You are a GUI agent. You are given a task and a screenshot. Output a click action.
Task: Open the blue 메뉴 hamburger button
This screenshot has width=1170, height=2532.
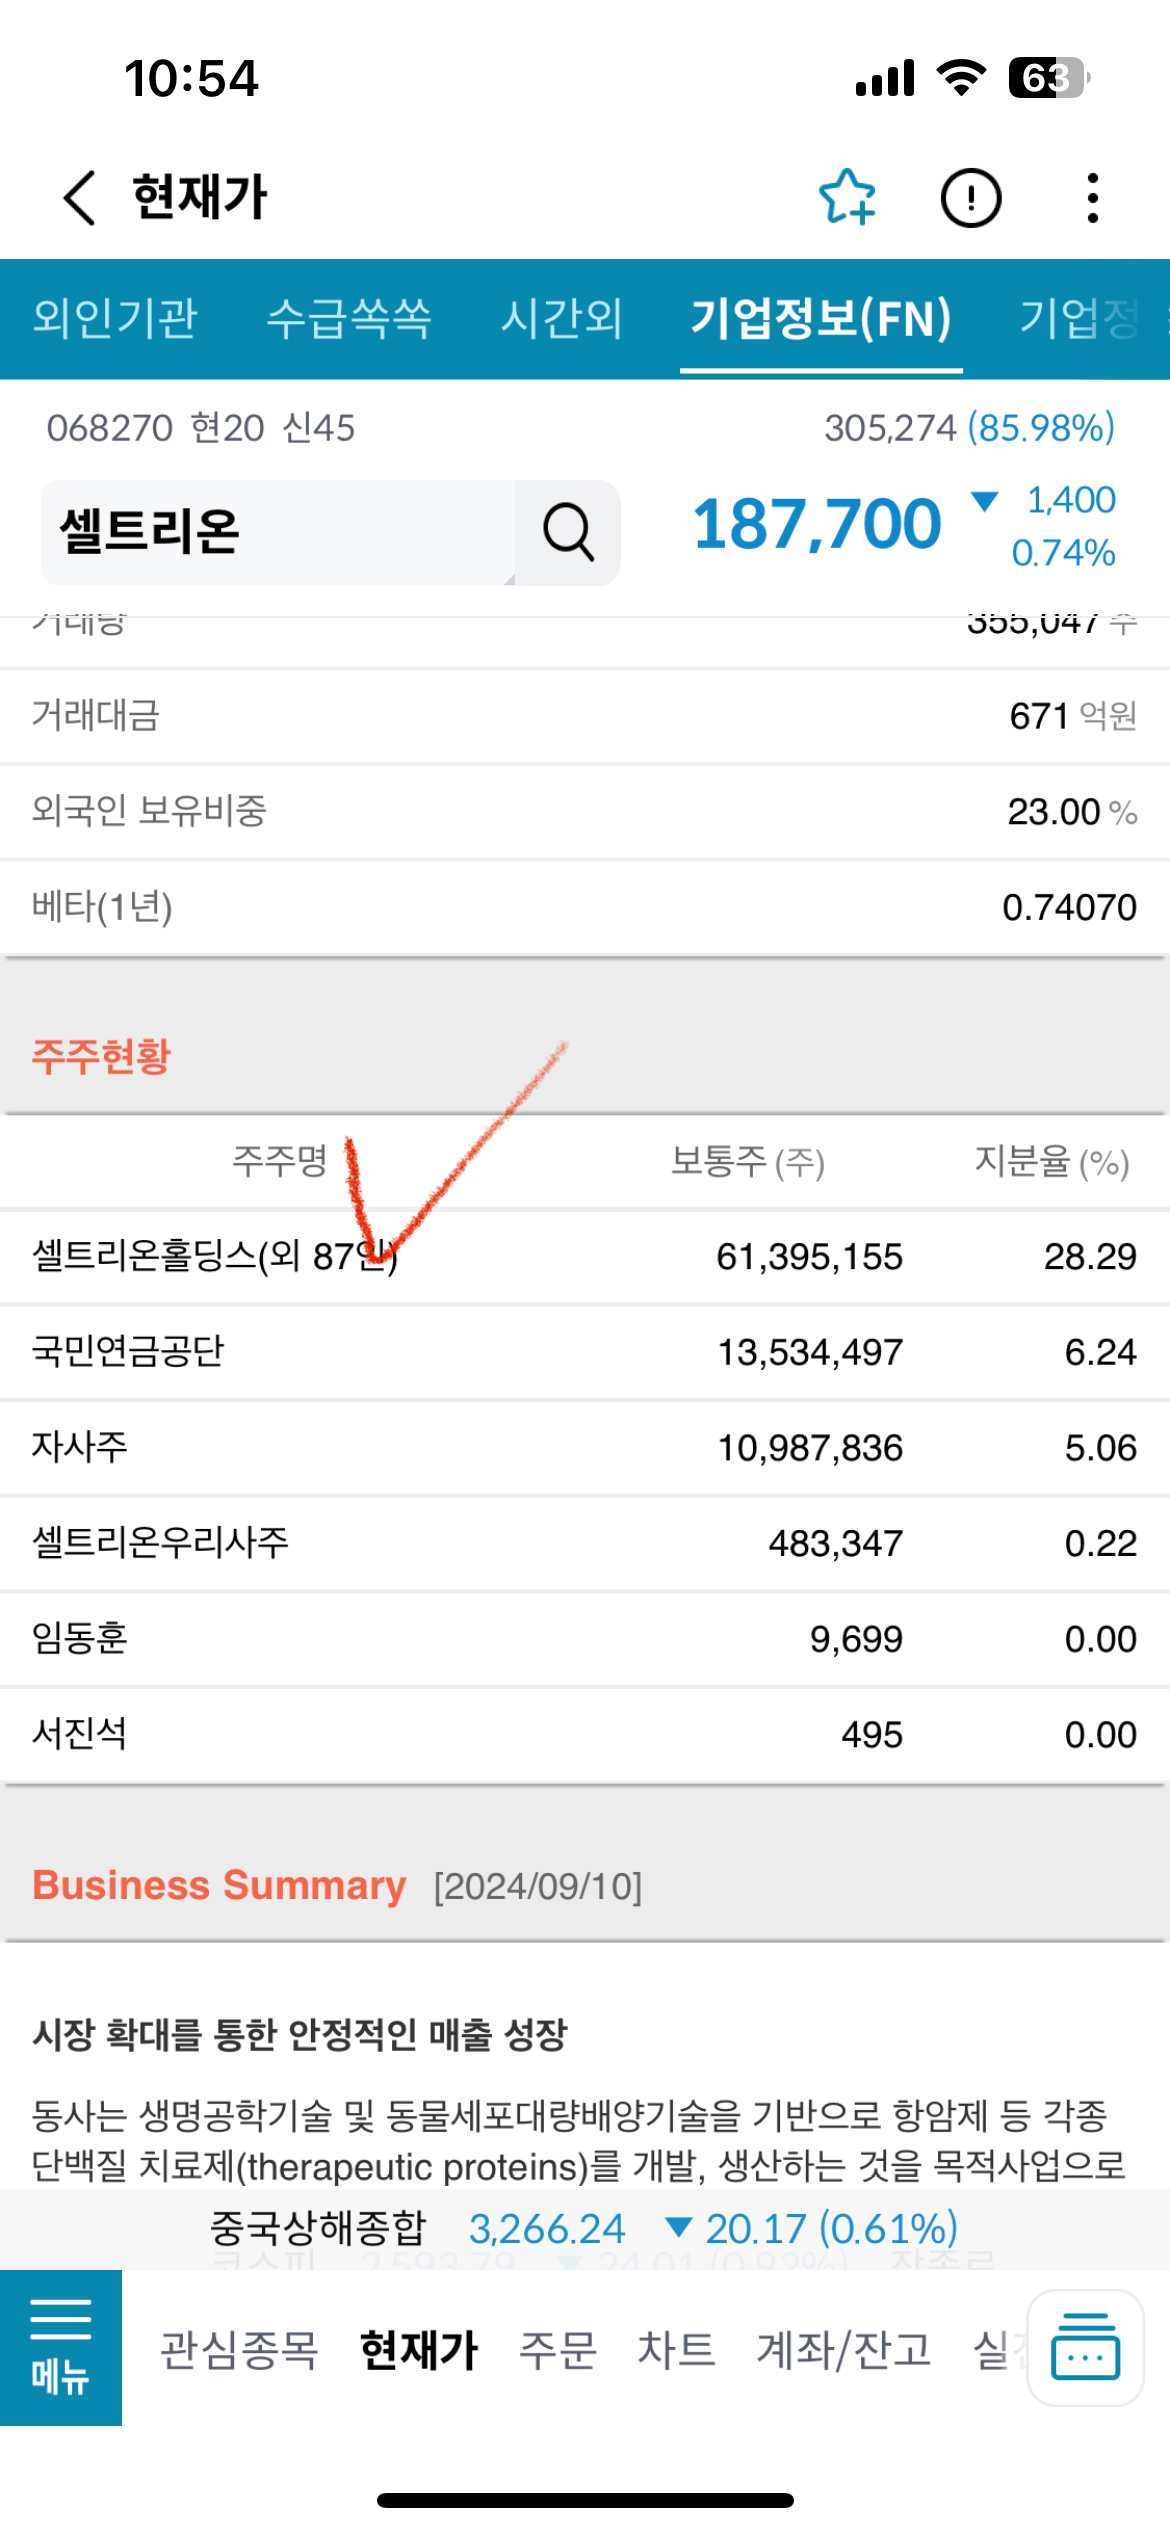coord(61,2347)
